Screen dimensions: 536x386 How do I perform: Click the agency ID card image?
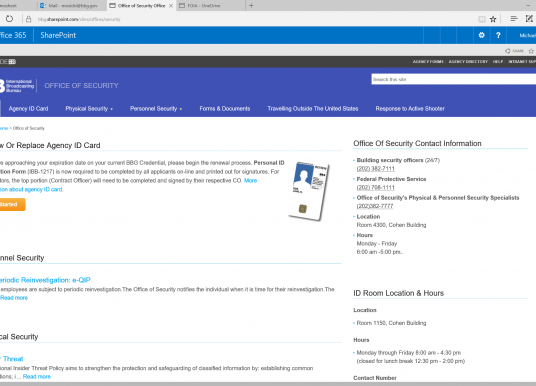[x=309, y=191]
